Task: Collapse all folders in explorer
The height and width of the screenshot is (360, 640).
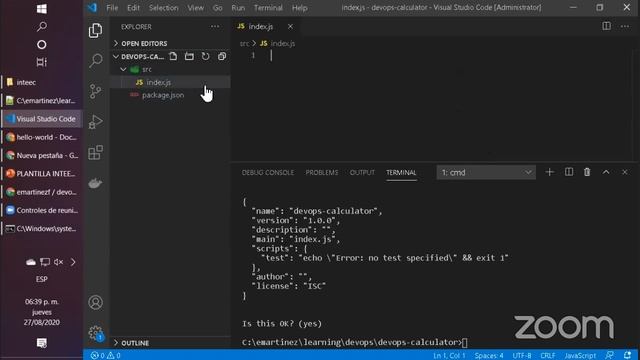Action: [222, 56]
